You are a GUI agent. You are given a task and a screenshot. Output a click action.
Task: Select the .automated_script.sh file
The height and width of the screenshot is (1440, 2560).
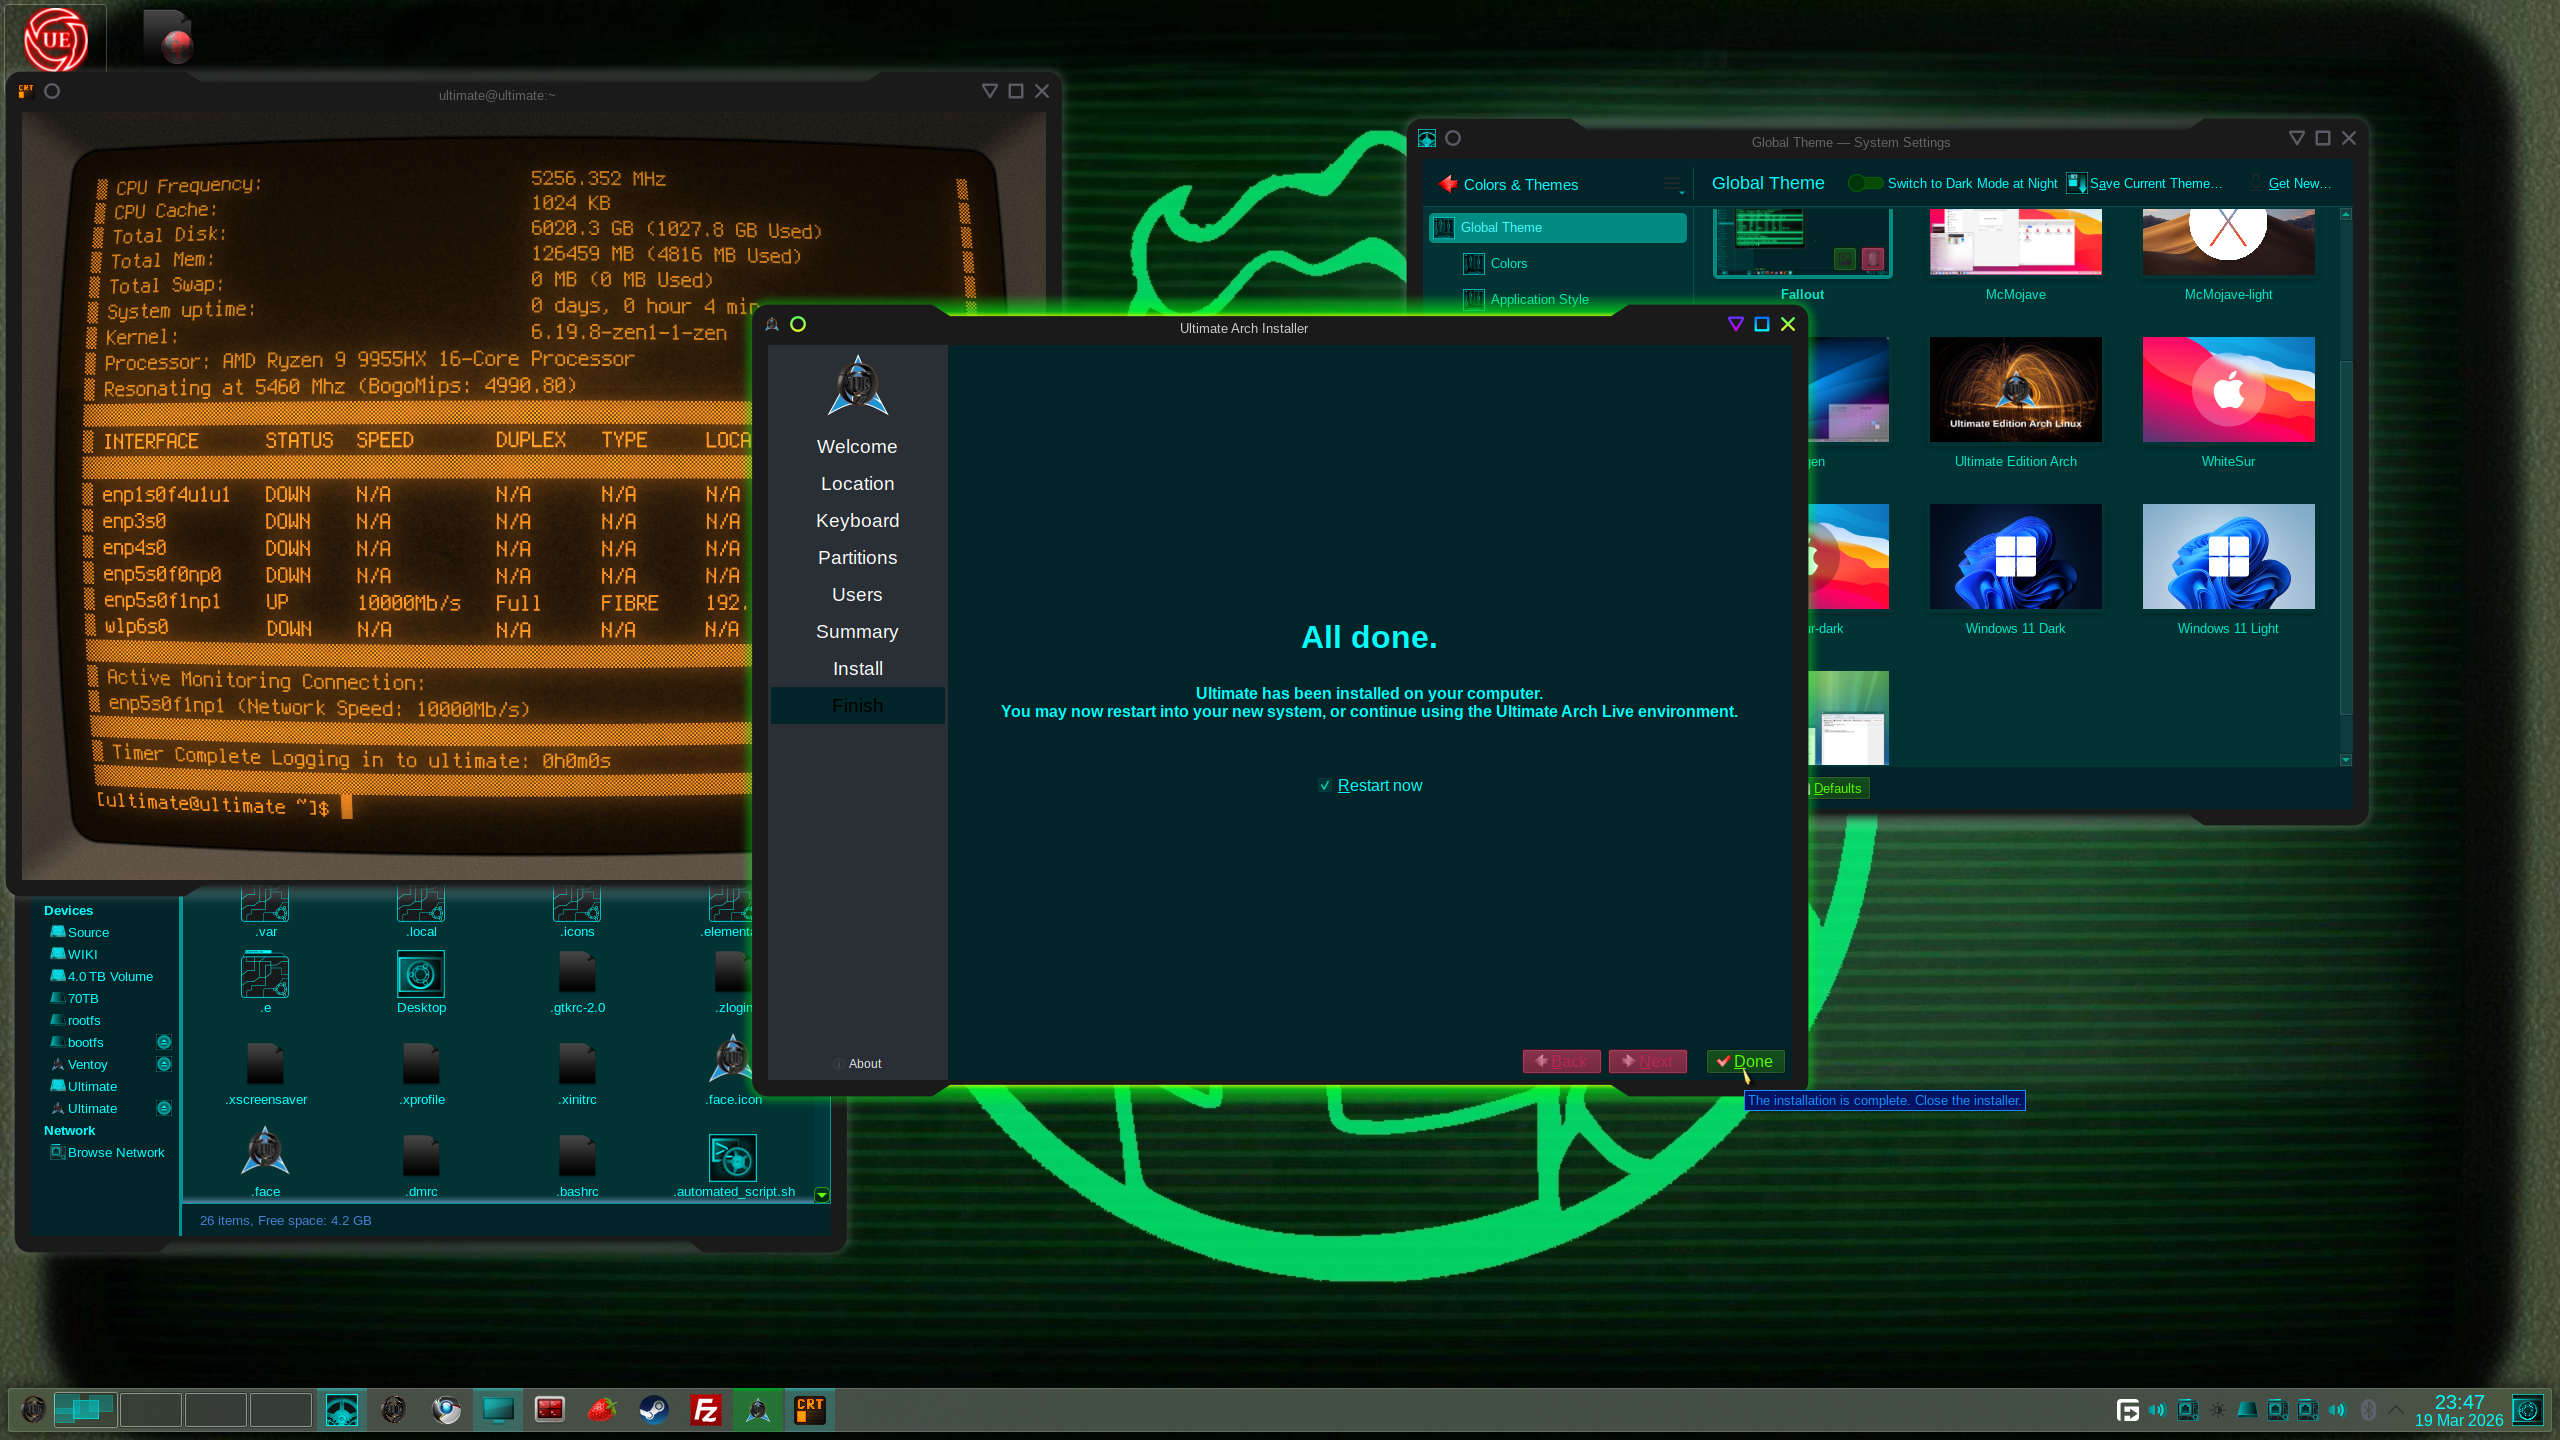(734, 1166)
